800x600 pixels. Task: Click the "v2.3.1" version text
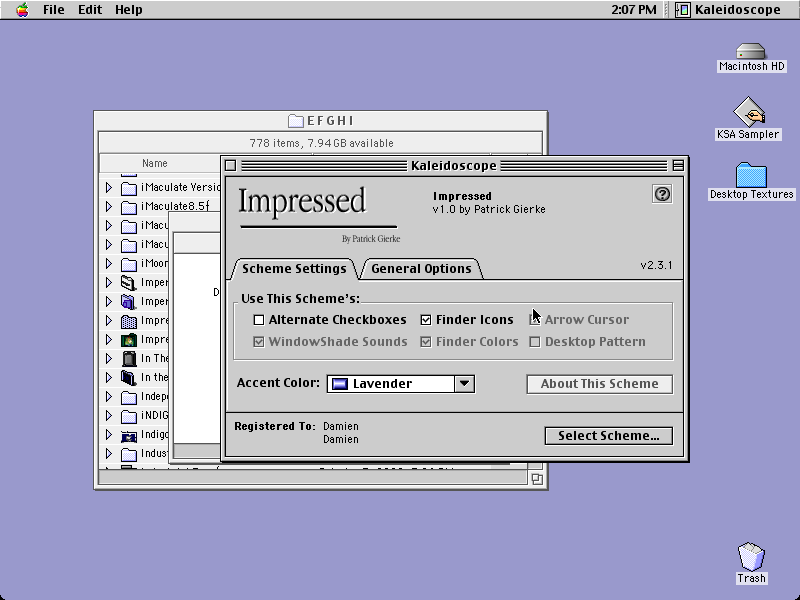[656, 265]
